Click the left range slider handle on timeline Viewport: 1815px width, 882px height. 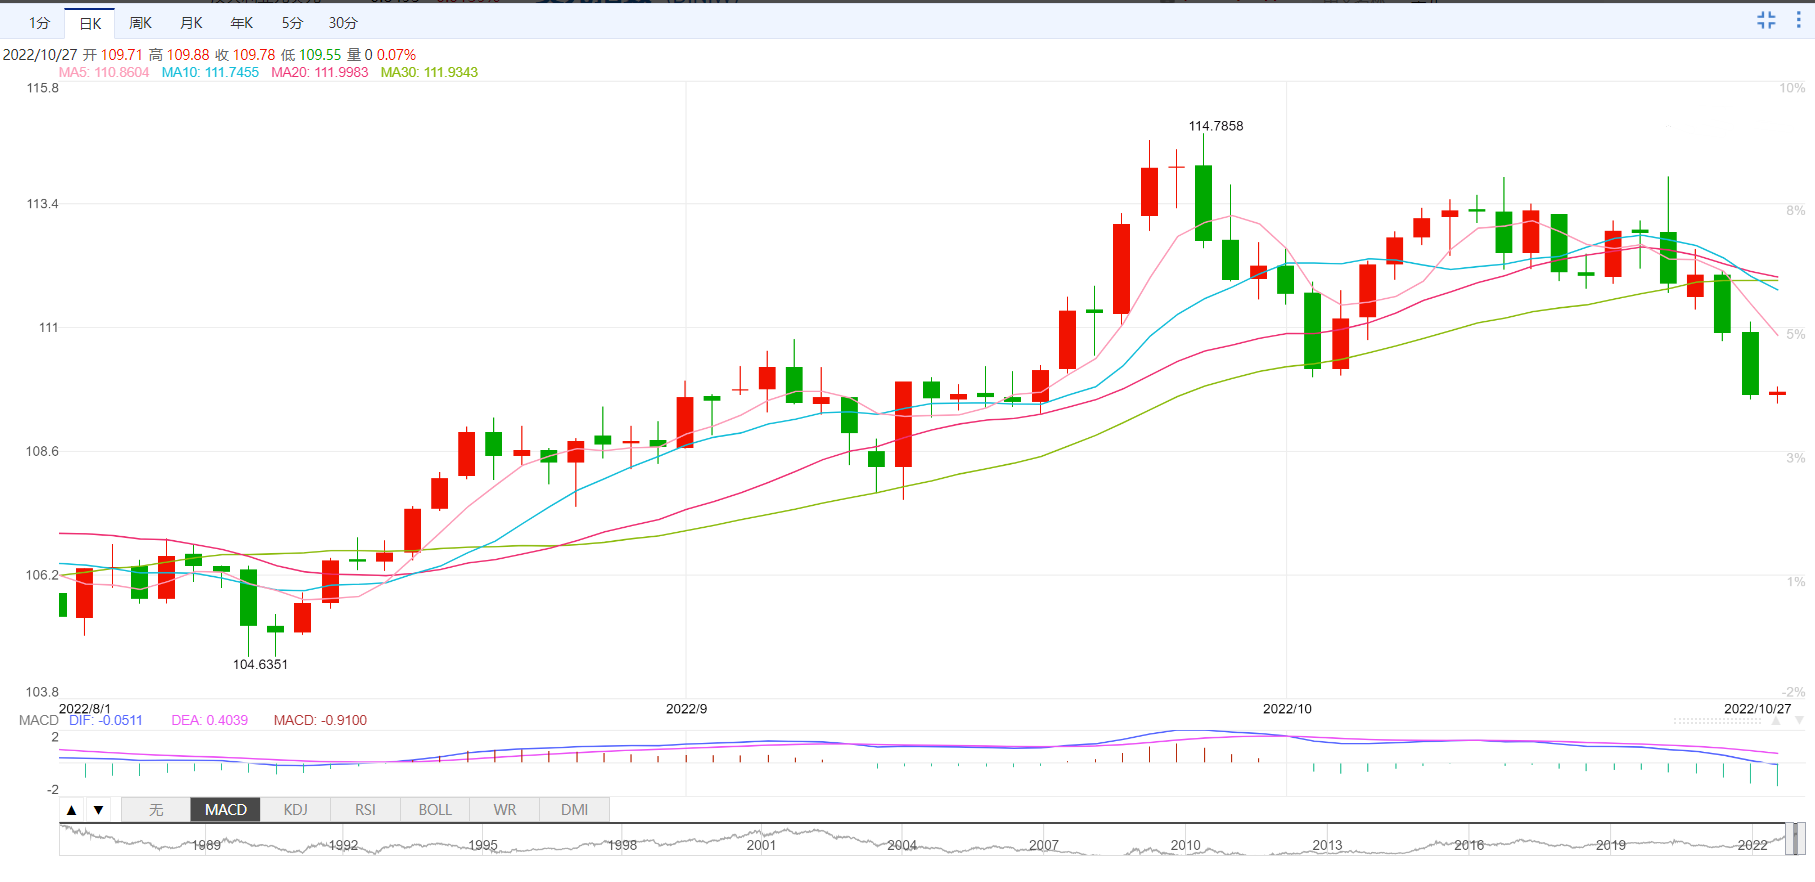coord(1789,838)
